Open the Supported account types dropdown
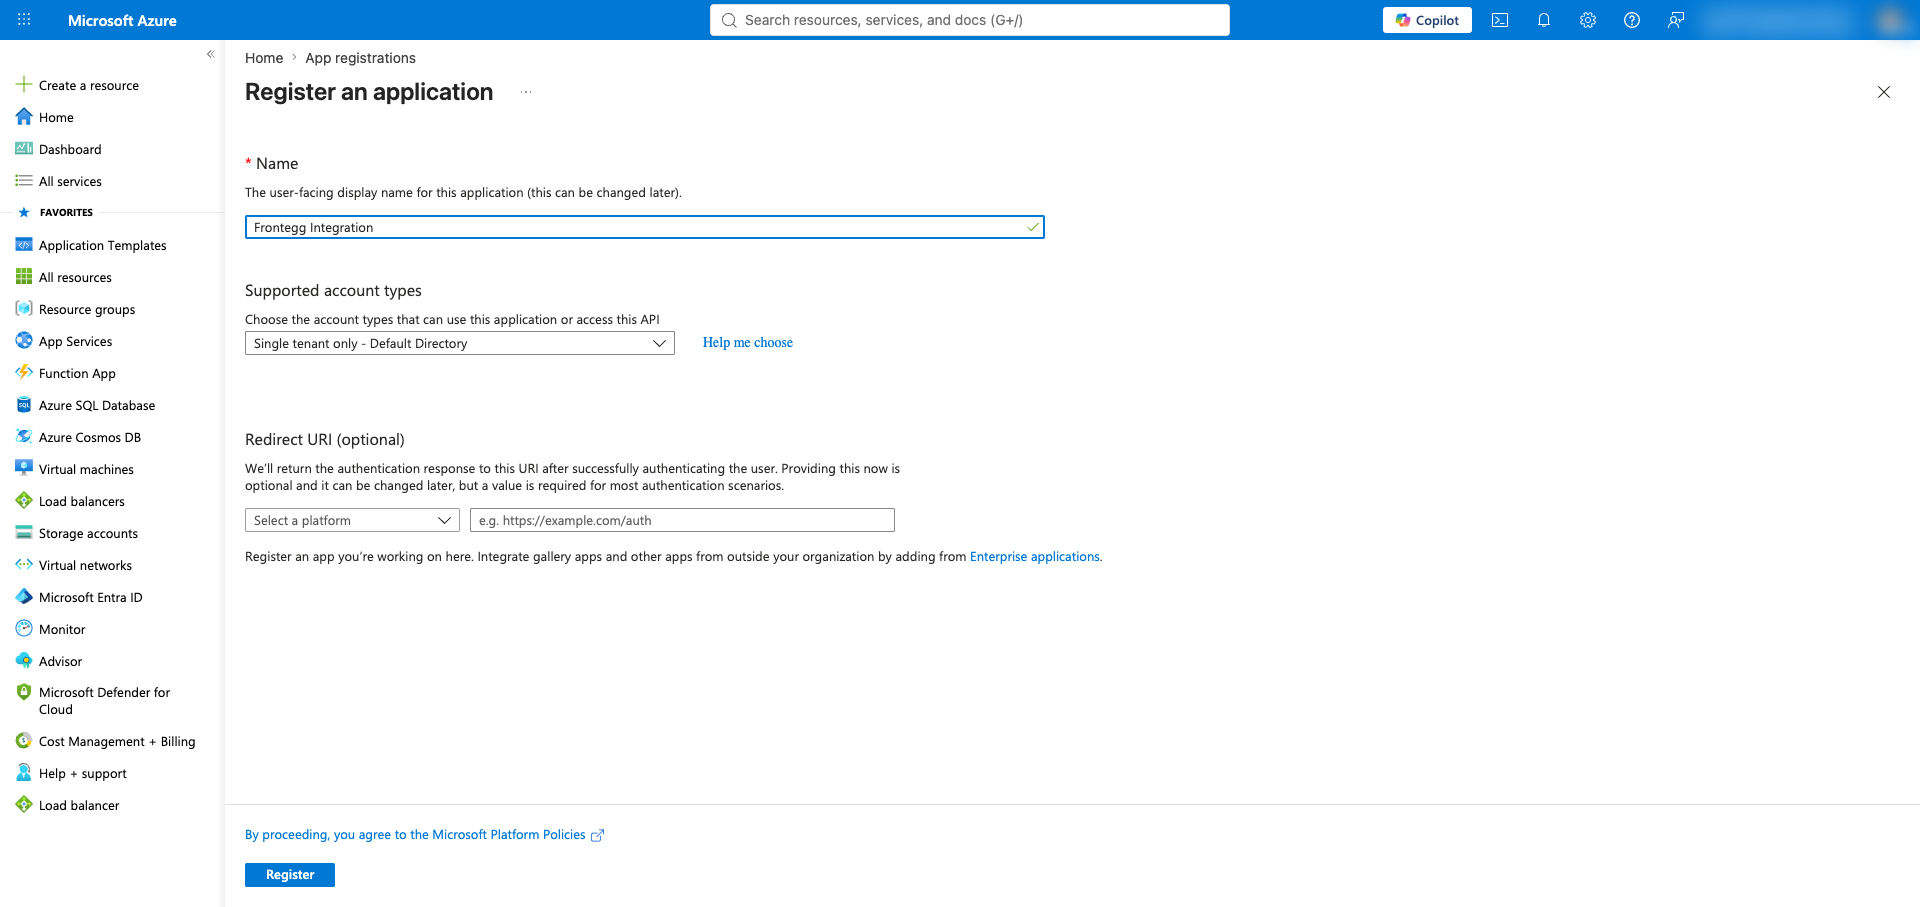This screenshot has width=1920, height=907. [x=460, y=343]
